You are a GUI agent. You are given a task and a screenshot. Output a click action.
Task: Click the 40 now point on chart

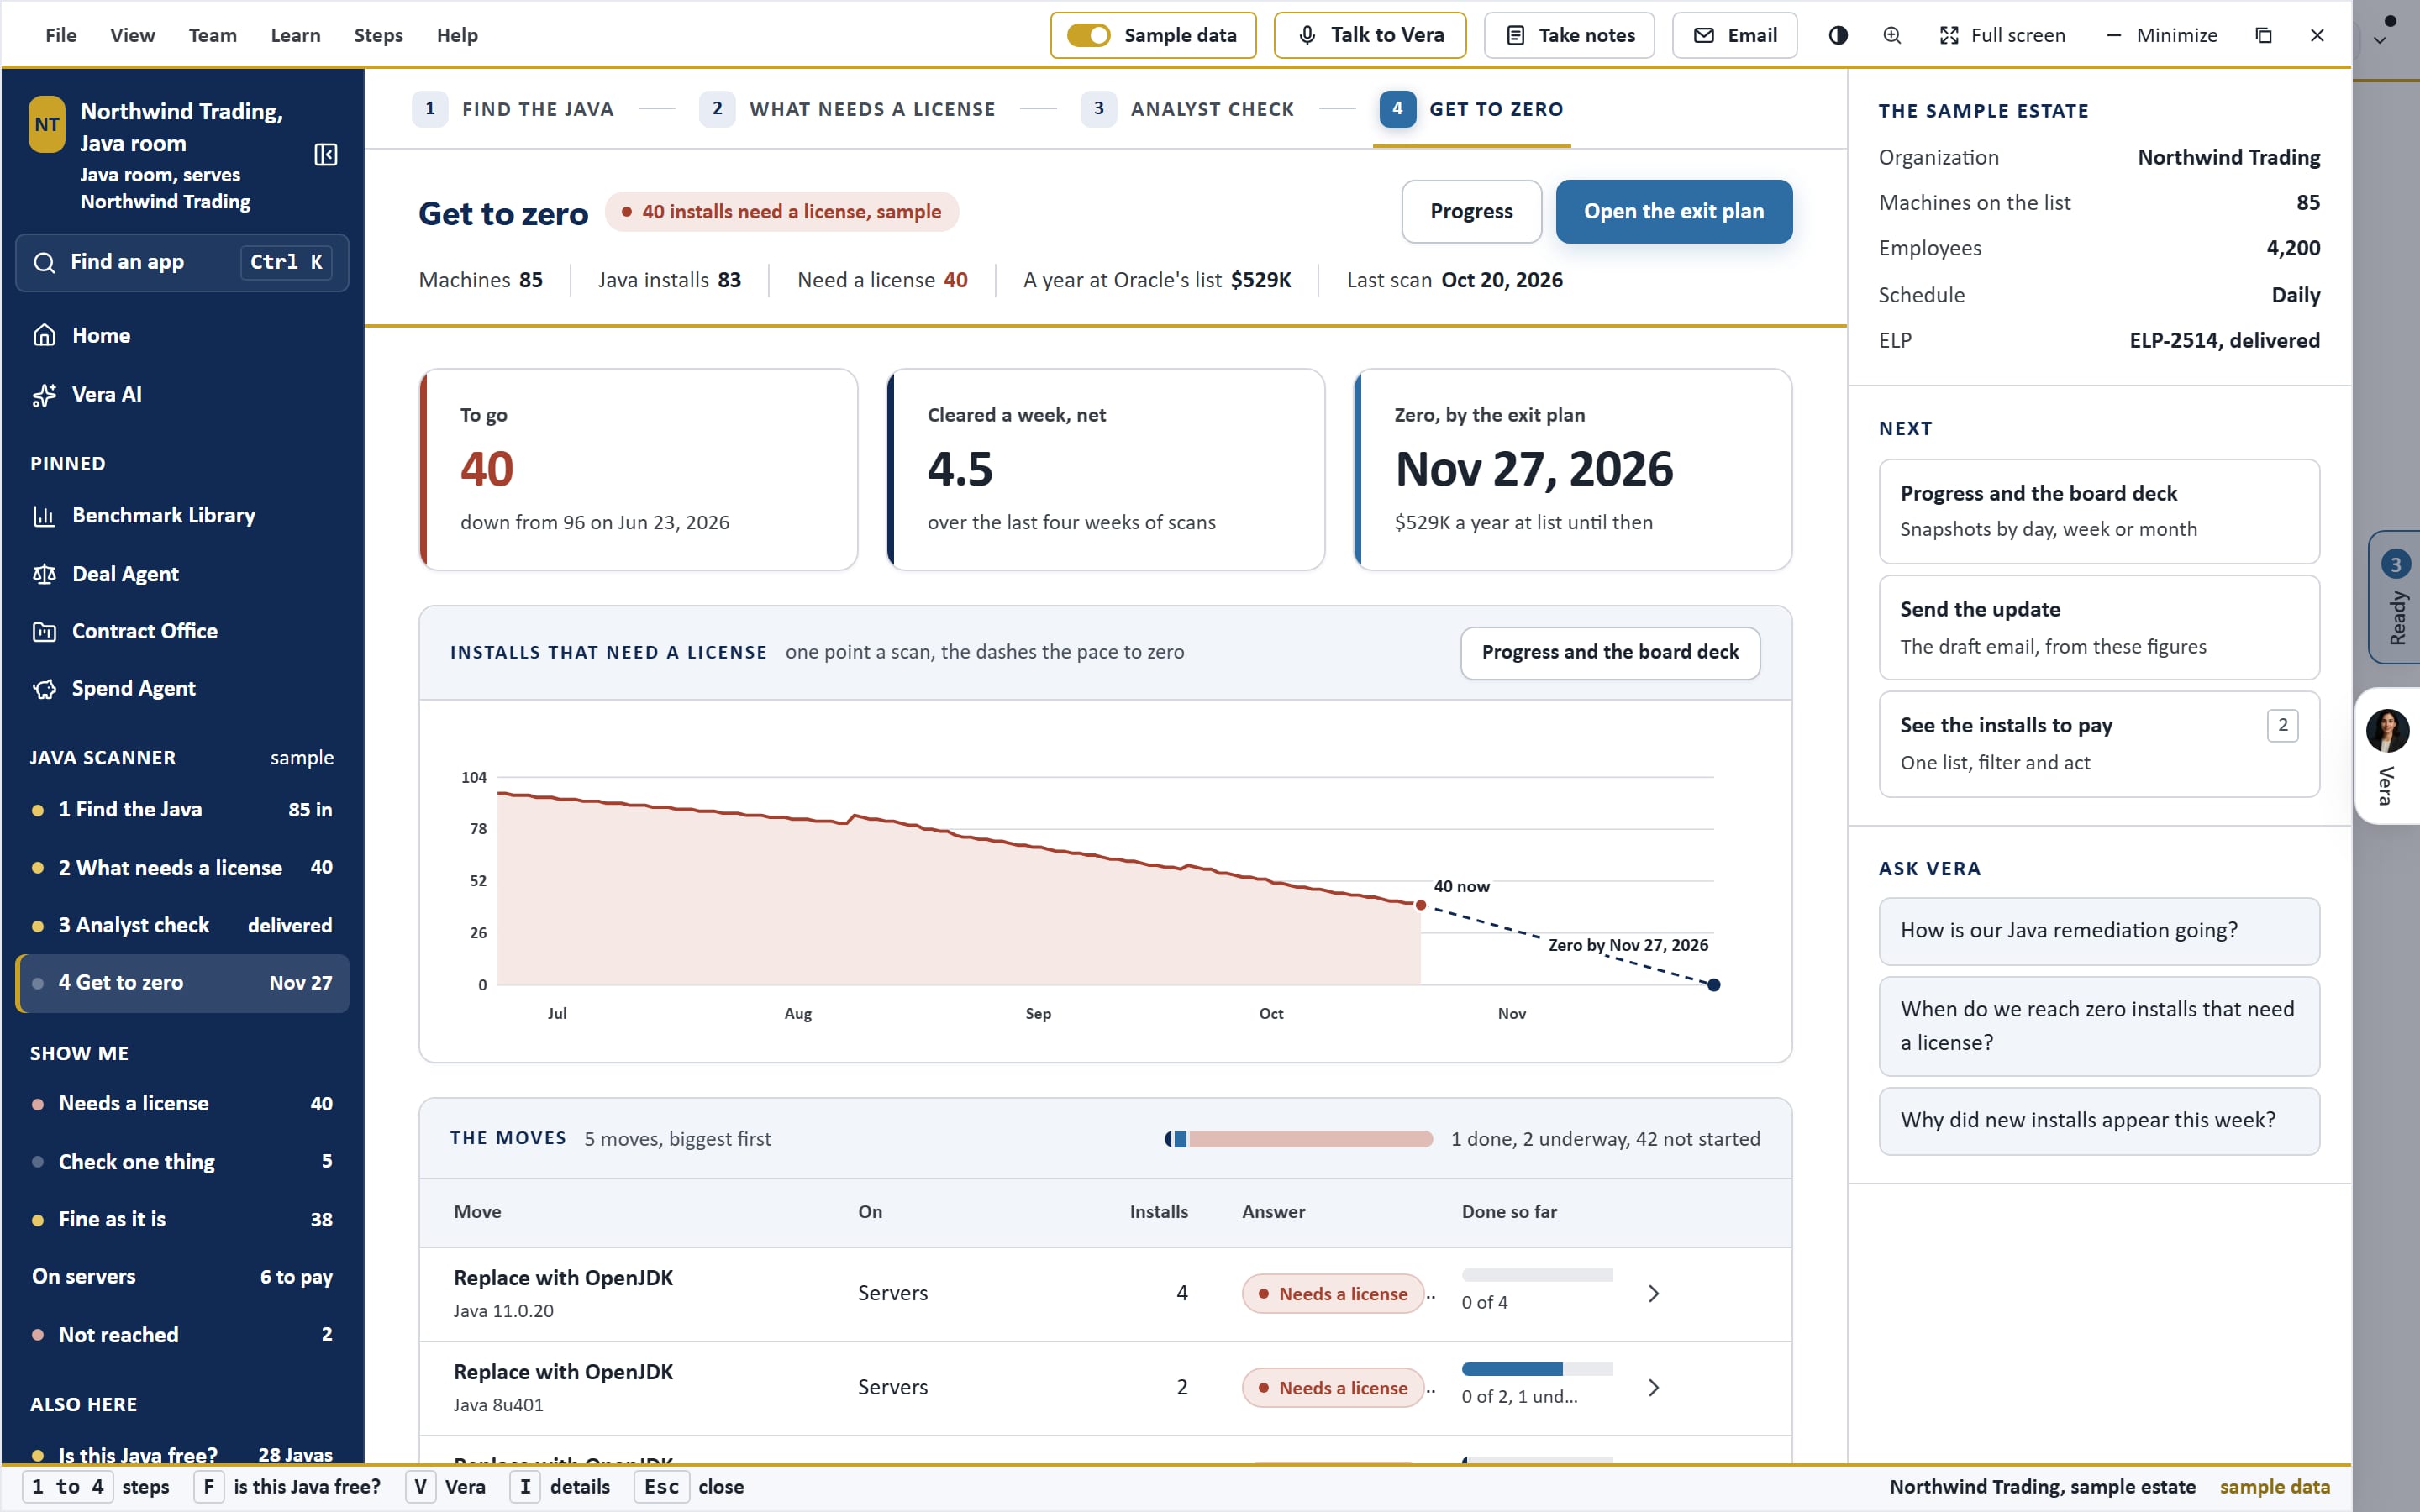tap(1420, 905)
